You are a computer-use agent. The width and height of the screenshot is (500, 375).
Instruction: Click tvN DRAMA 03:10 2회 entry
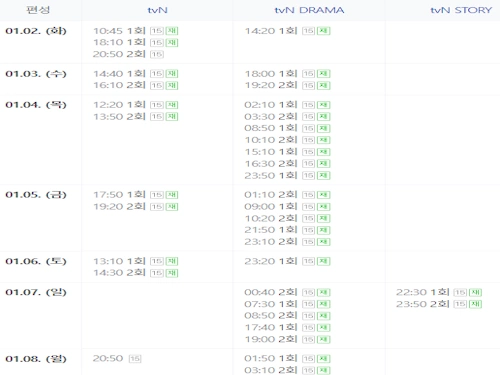[x=287, y=370]
